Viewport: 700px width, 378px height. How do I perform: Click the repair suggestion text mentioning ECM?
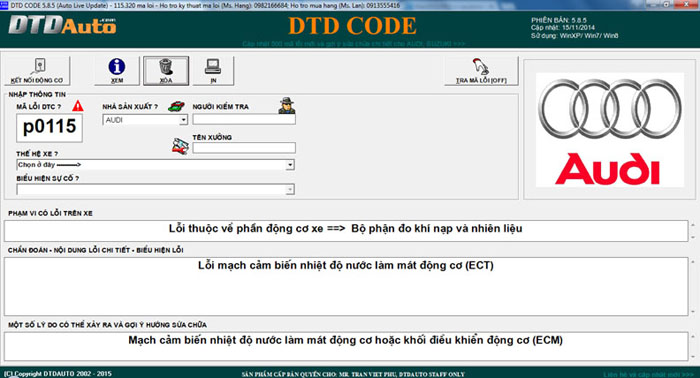(346, 340)
